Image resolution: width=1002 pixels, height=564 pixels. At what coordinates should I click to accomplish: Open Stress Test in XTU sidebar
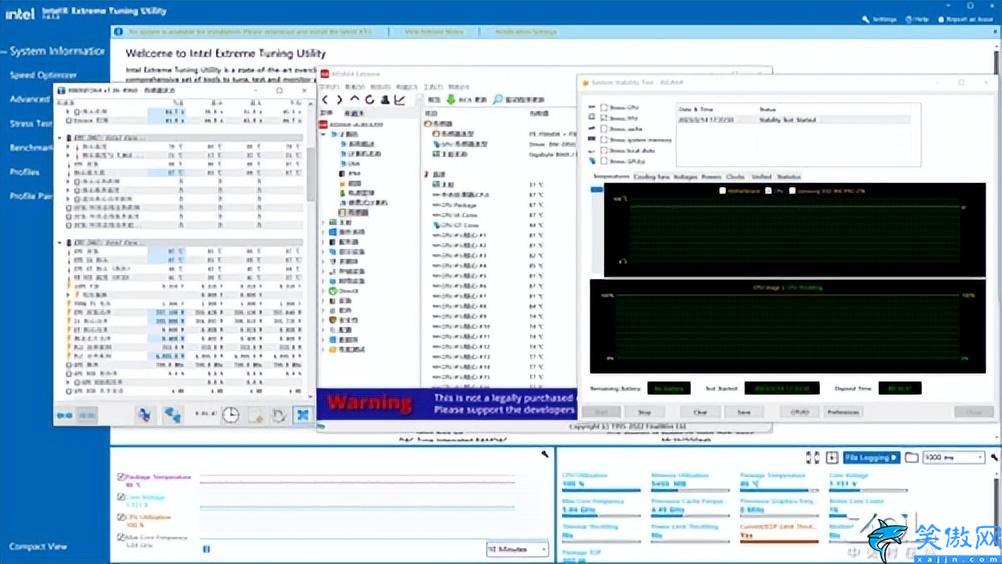pos(31,123)
